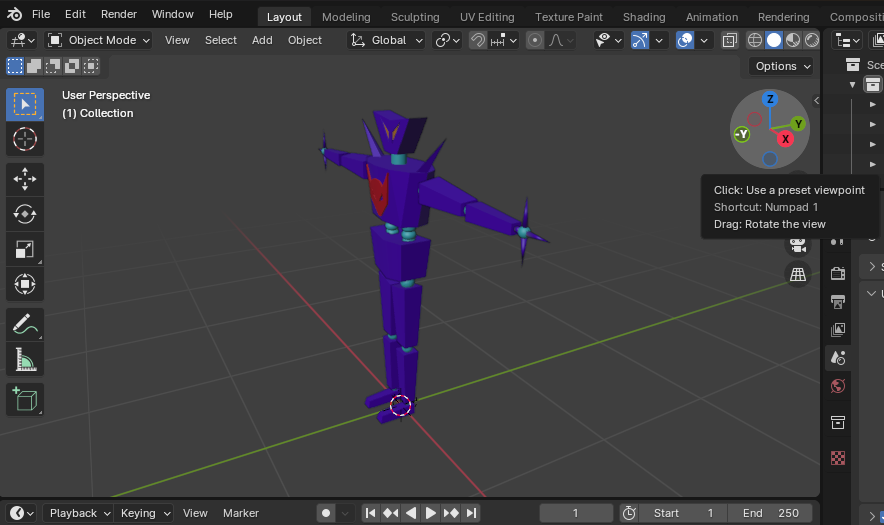The height and width of the screenshot is (525, 884).
Task: Click the blue Z axis on navigation gizmo
Action: 770,99
